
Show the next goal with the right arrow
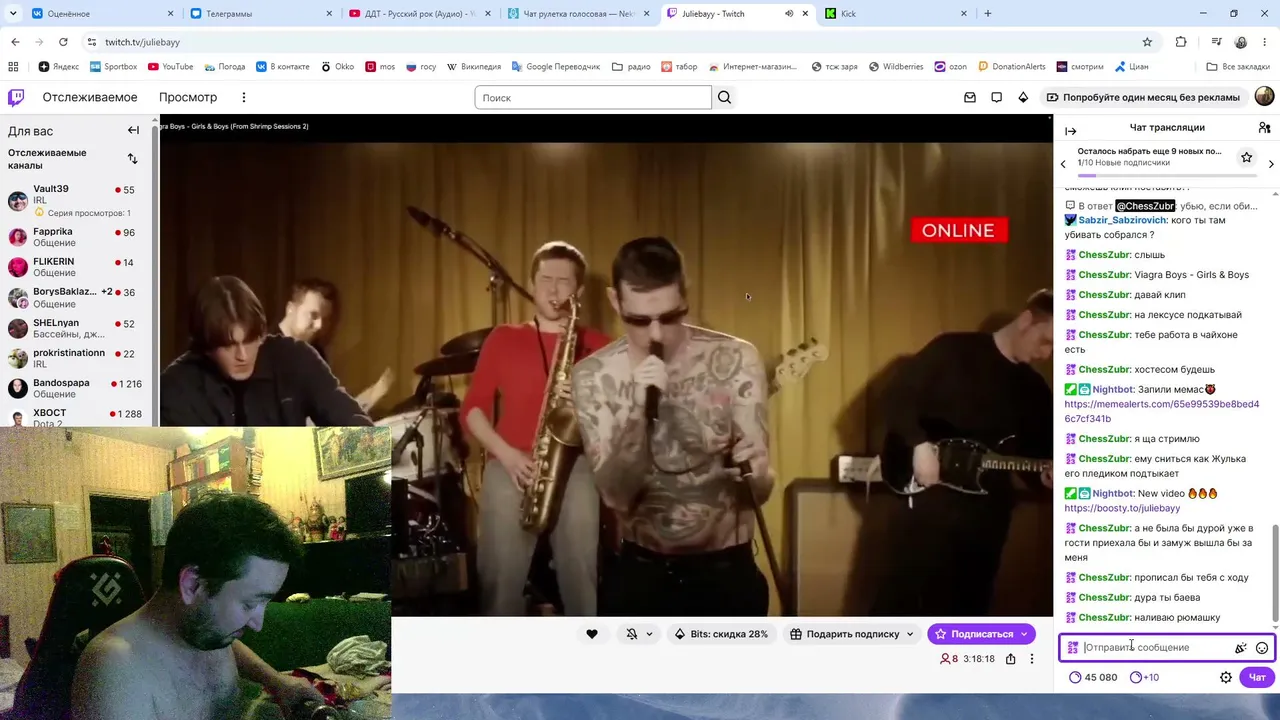click(1271, 164)
